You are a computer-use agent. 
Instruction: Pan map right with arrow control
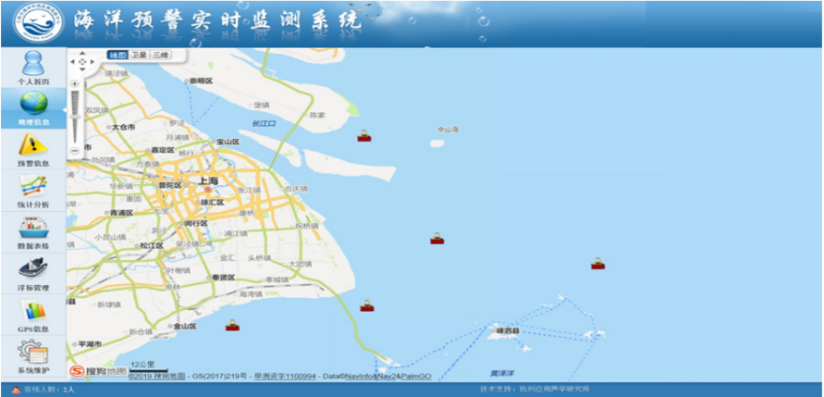pos(92,62)
